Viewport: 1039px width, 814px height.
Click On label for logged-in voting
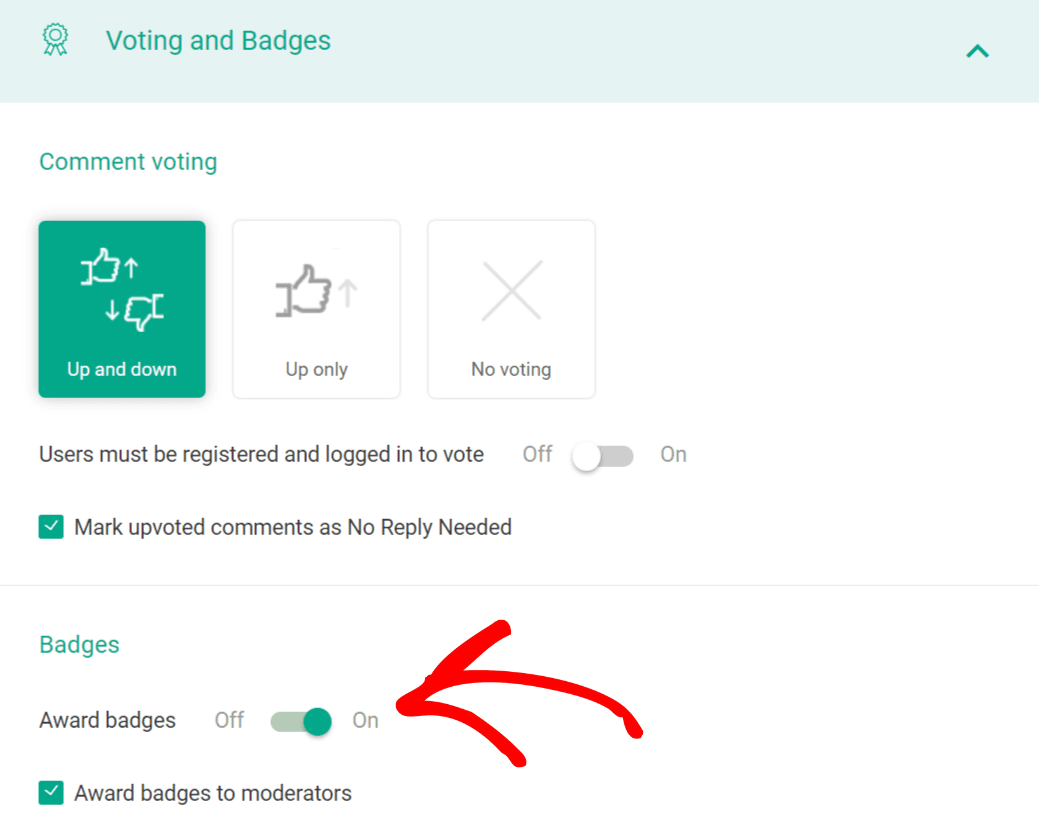[673, 455]
